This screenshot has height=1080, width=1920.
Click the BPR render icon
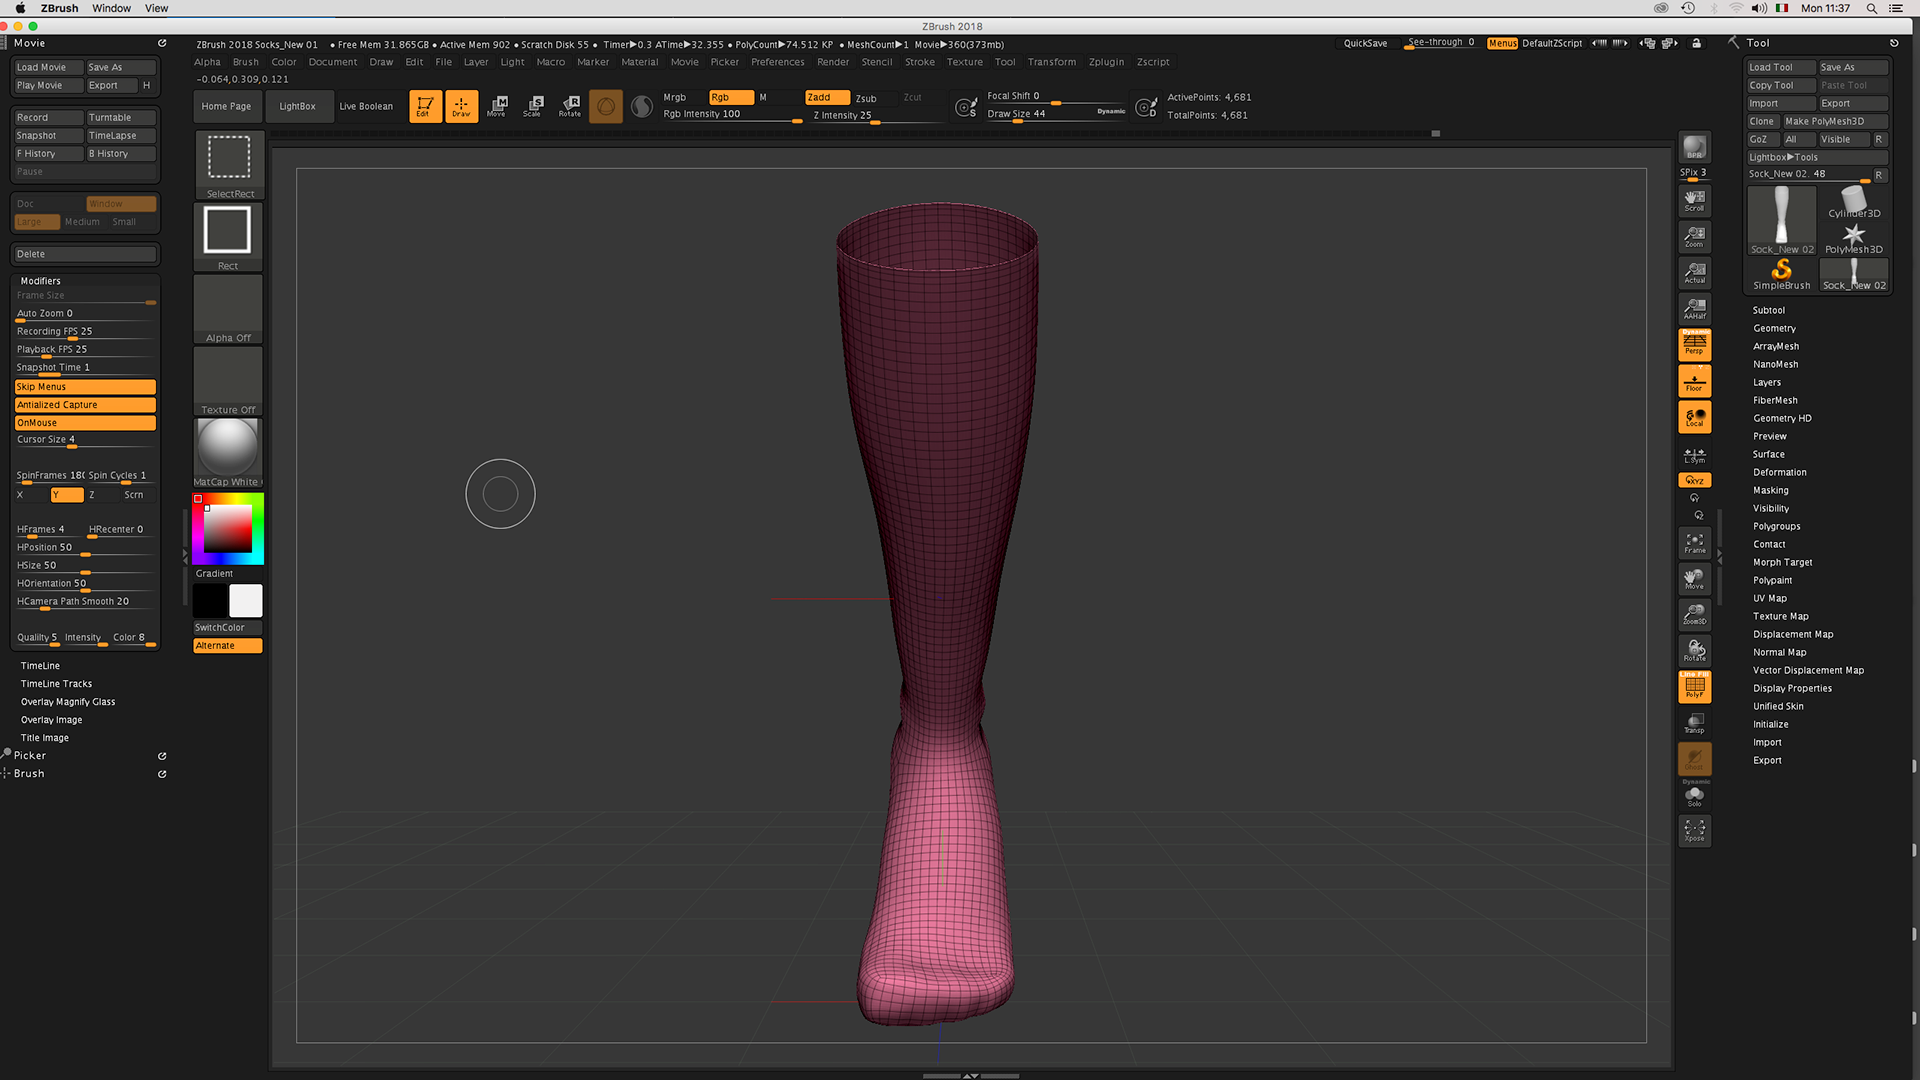pyautogui.click(x=1694, y=147)
